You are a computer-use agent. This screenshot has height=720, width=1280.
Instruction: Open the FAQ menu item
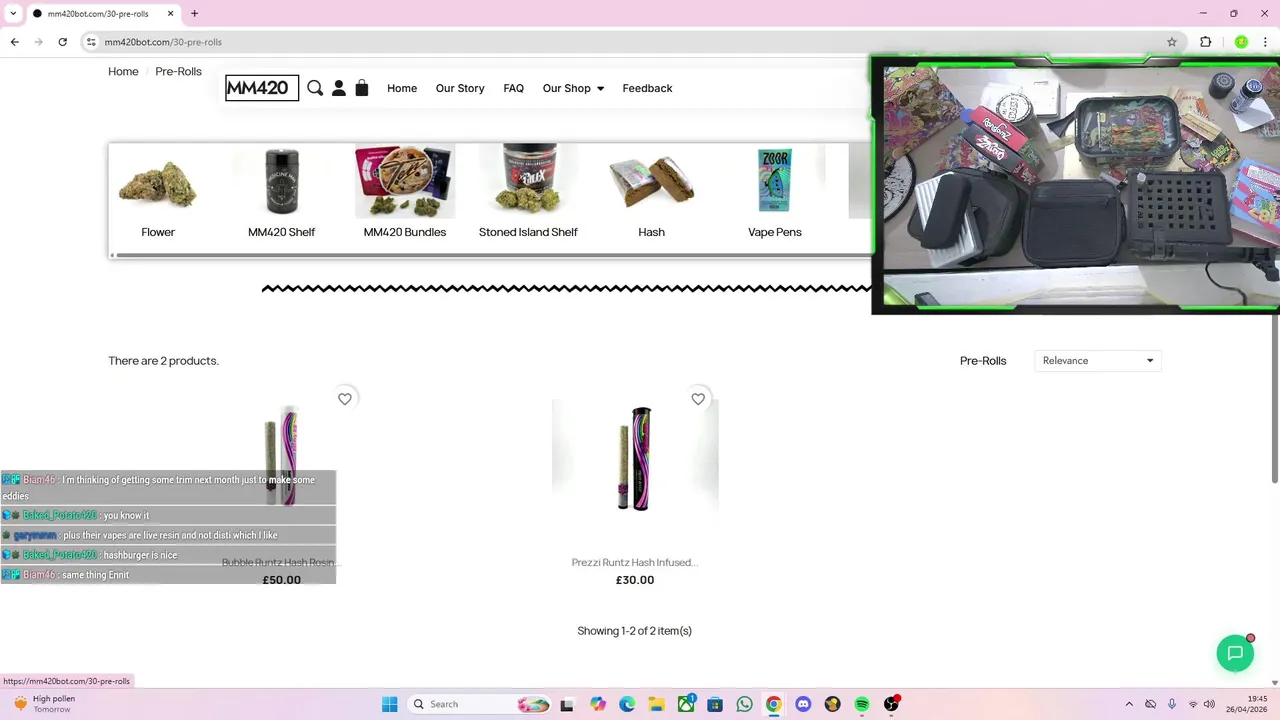click(x=514, y=88)
